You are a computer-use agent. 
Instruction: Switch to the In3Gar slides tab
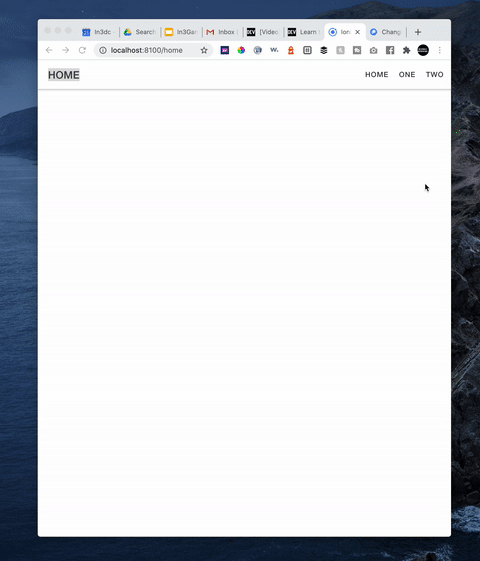click(x=181, y=32)
